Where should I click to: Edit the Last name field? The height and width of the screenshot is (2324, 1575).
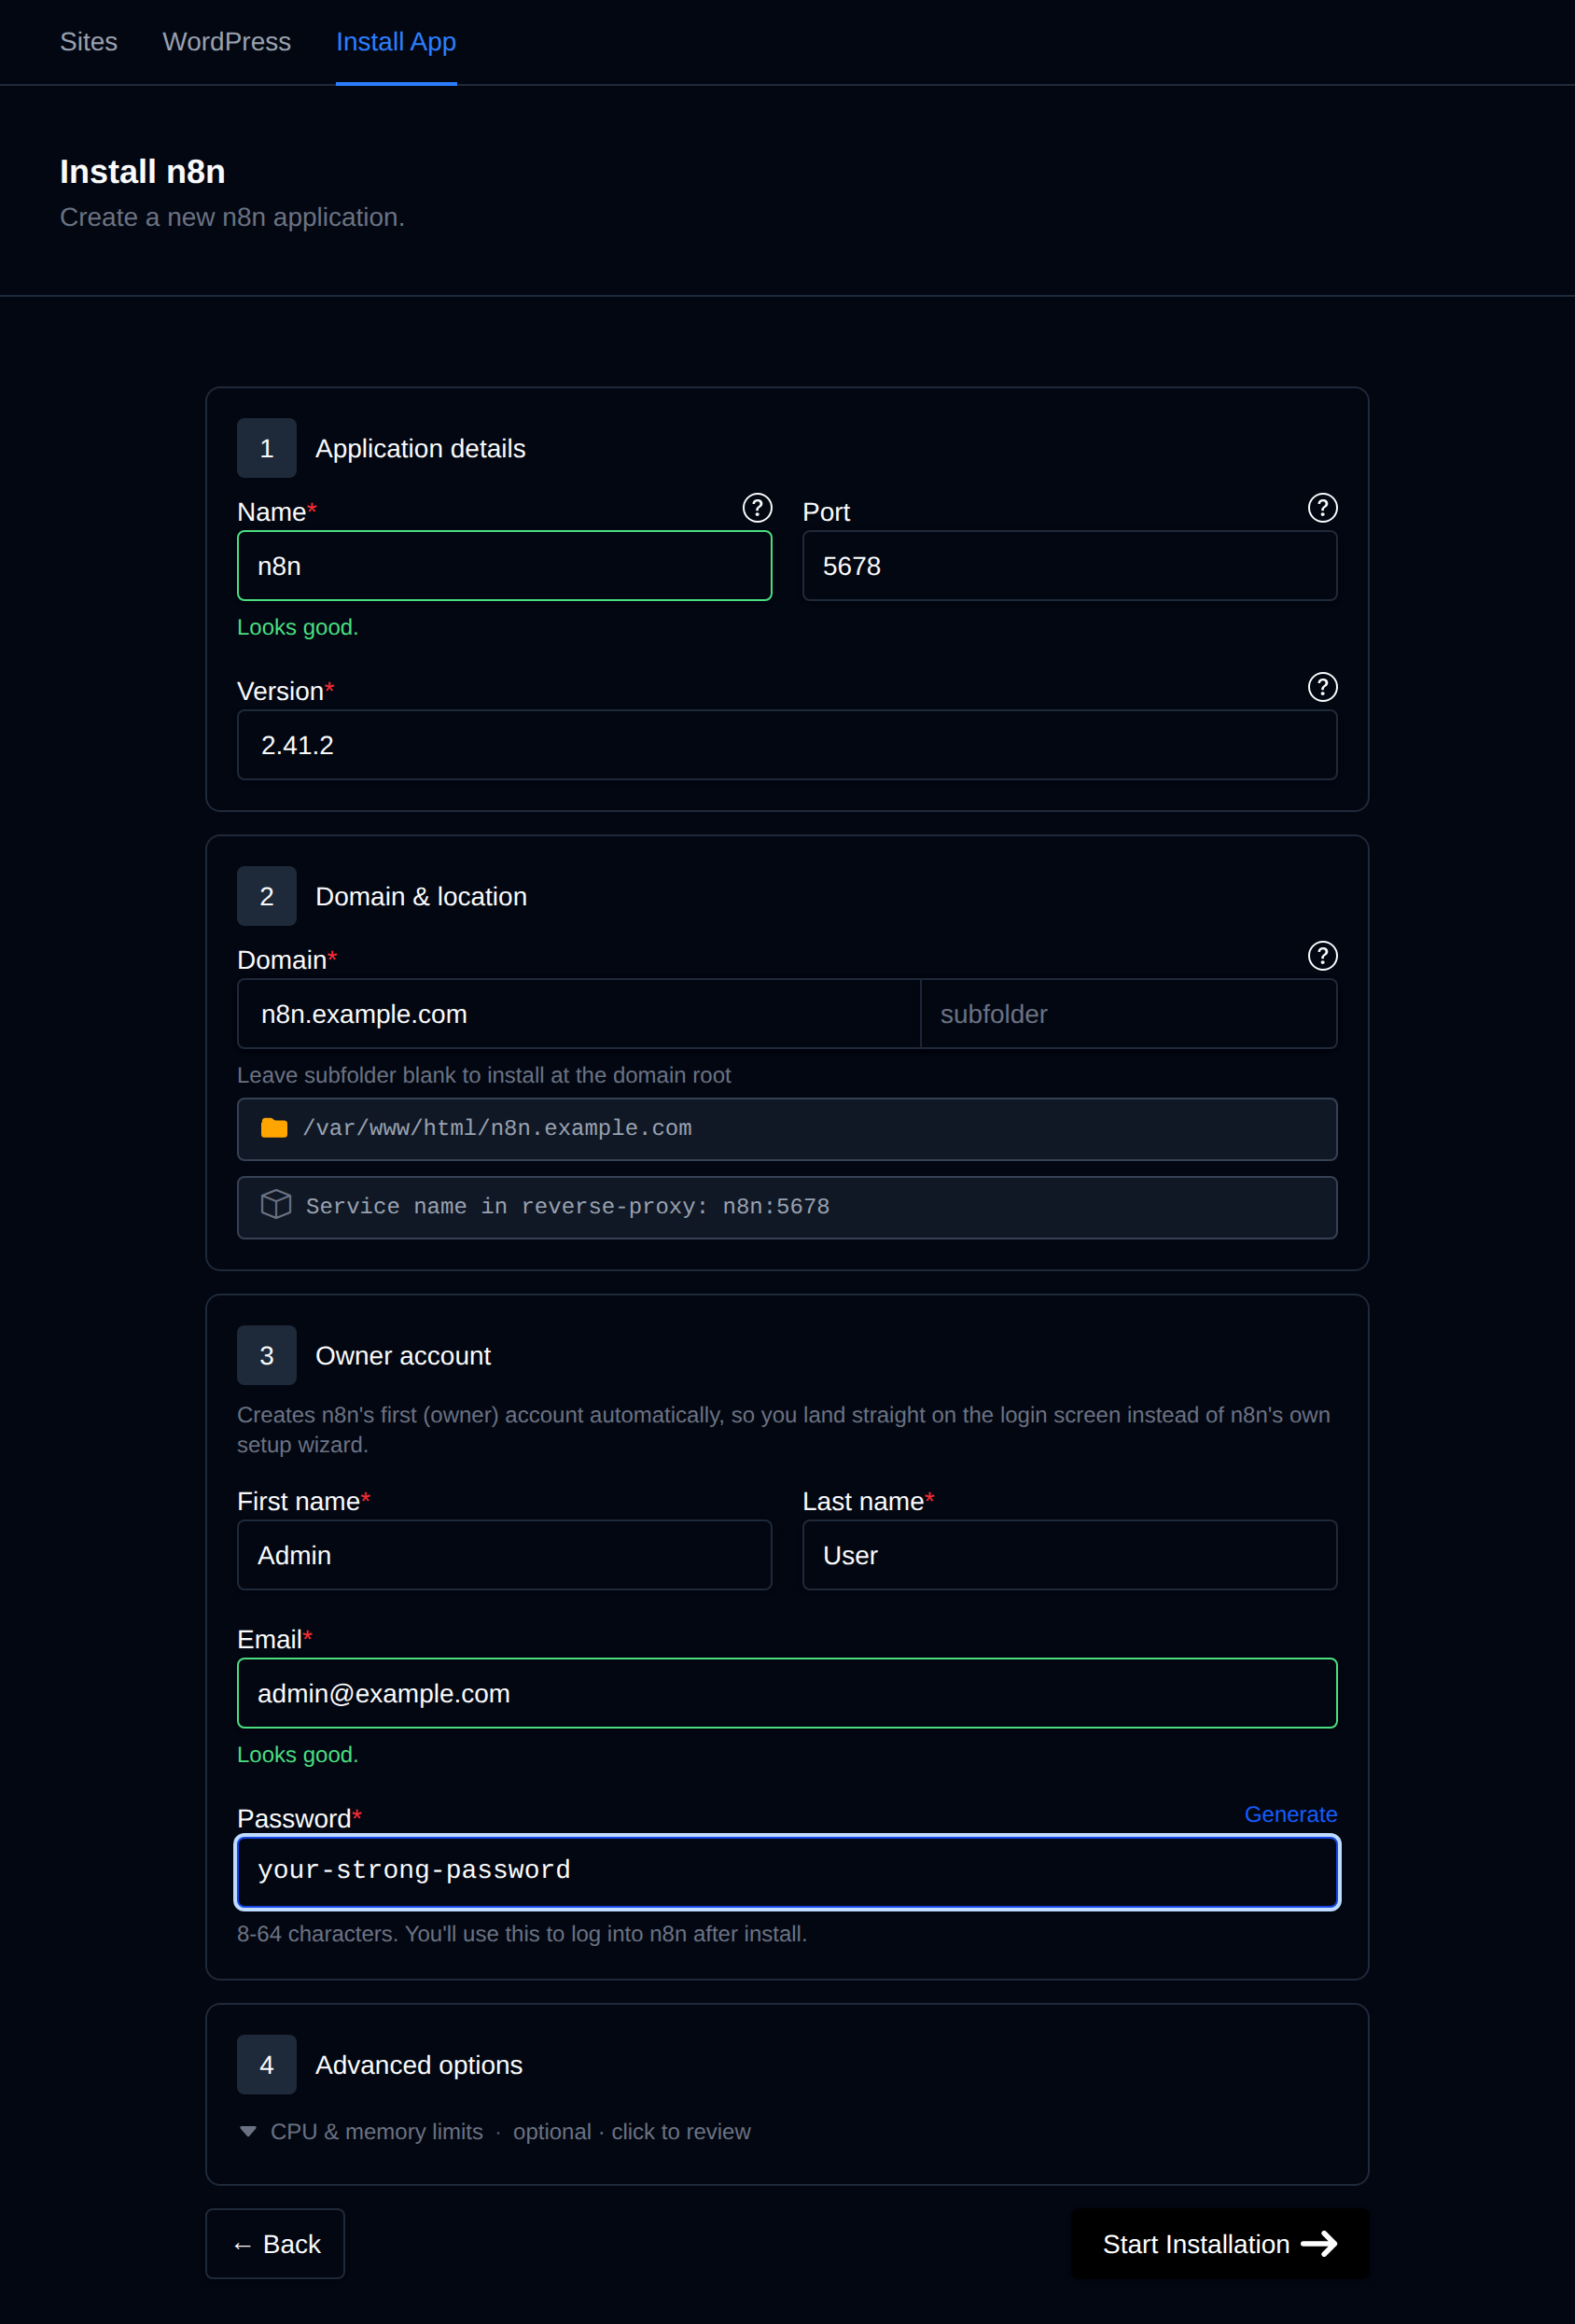(x=1069, y=1555)
